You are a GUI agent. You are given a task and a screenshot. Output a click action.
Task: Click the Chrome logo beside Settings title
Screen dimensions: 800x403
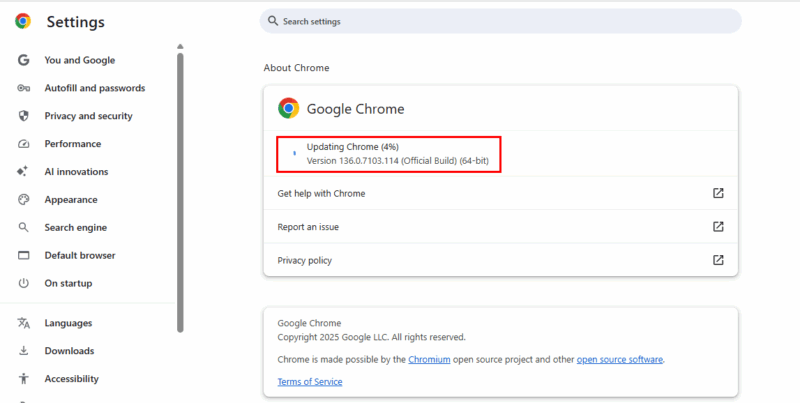click(23, 21)
